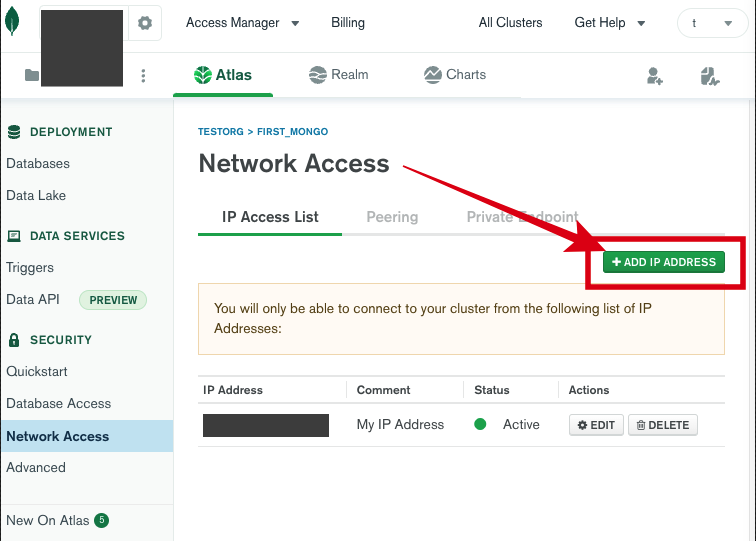Image resolution: width=756 pixels, height=541 pixels.
Task: Click the MongoDB leaf logo
Action: (x=12, y=22)
